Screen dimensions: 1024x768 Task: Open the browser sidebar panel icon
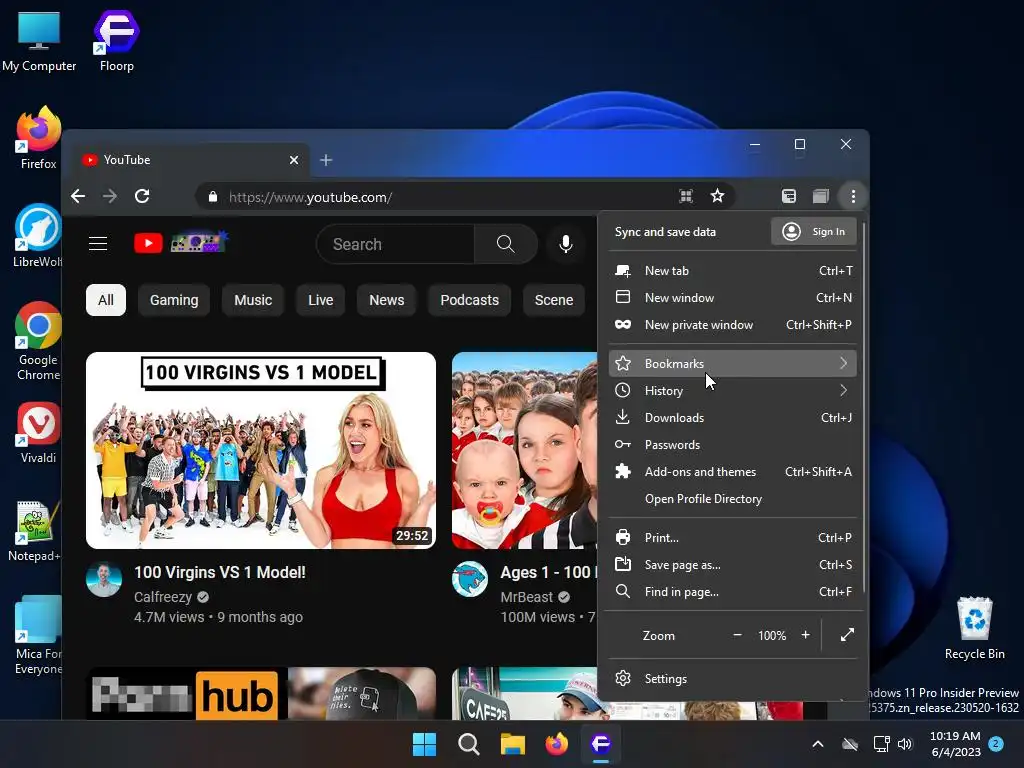(789, 197)
